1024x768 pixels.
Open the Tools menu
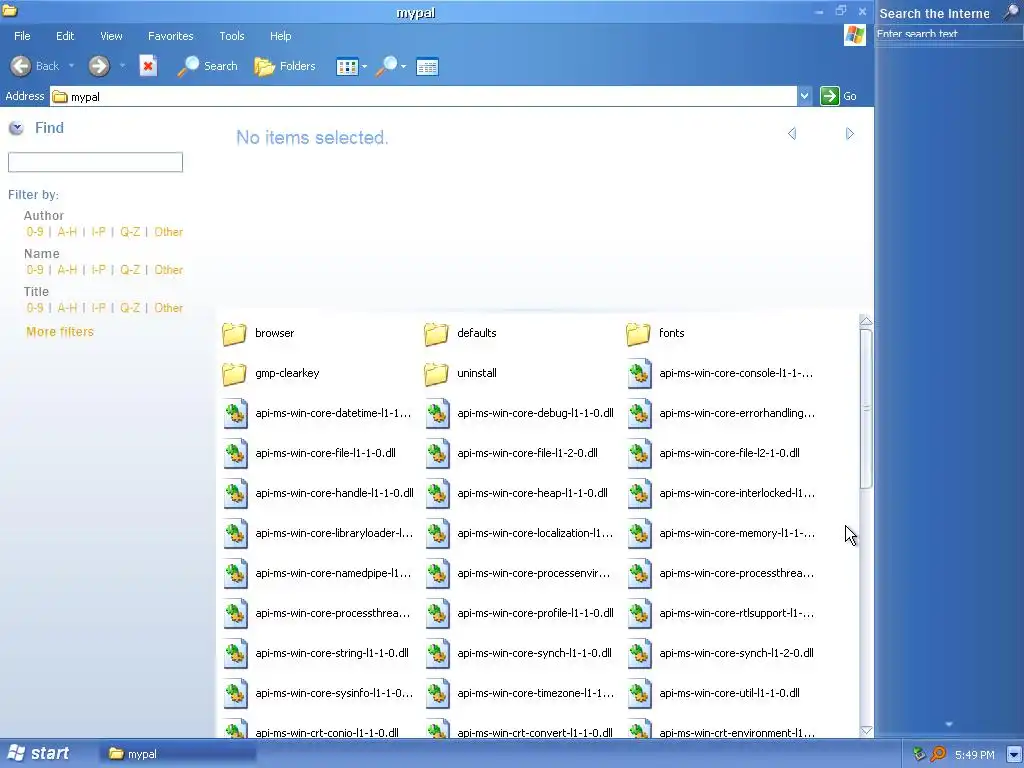coord(232,36)
